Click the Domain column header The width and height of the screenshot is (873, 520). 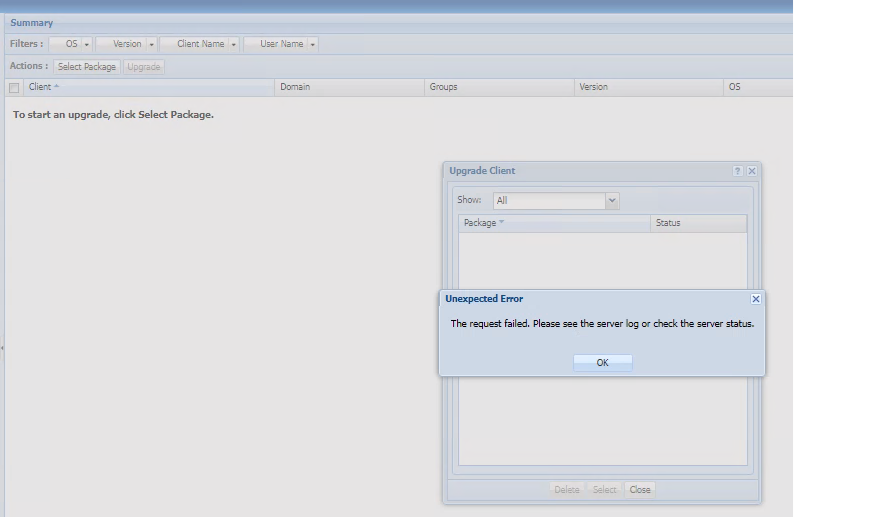pos(295,87)
